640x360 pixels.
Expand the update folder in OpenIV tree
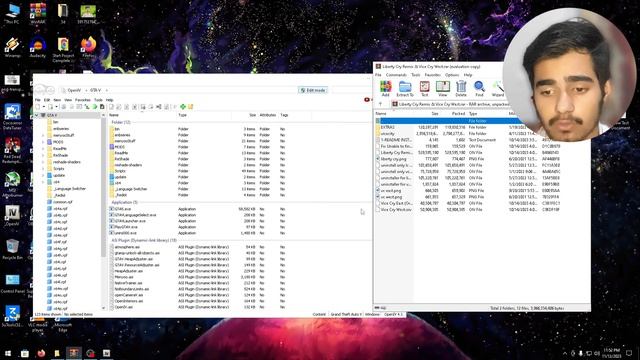tap(43, 176)
